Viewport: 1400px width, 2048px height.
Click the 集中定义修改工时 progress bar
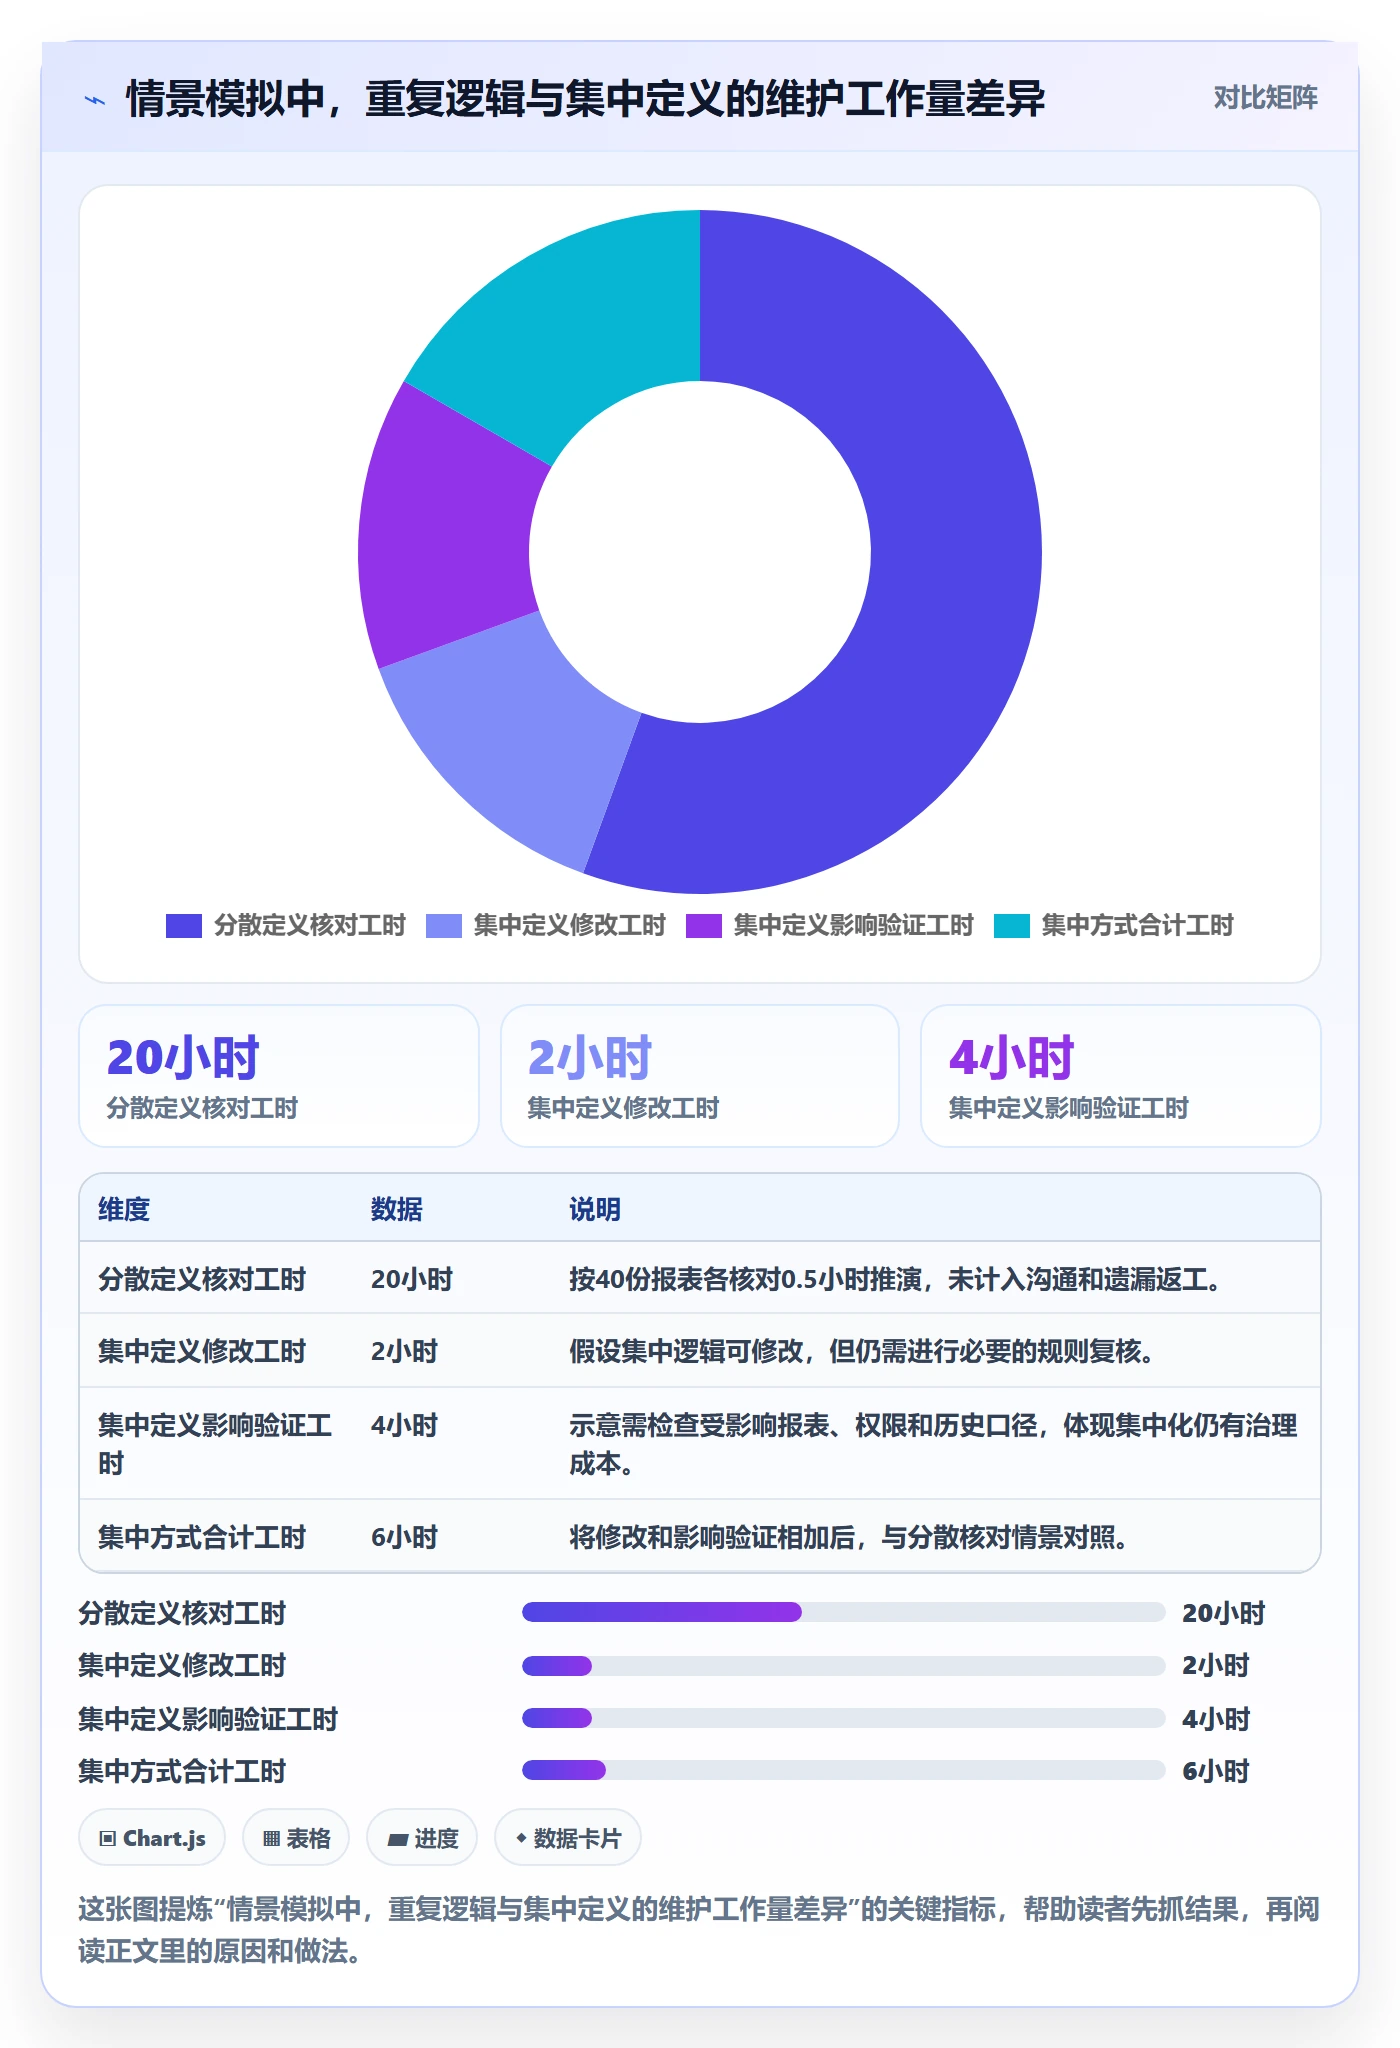(x=843, y=1666)
